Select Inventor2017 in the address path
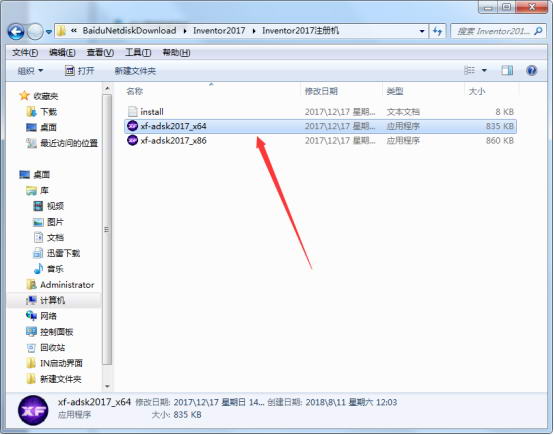The image size is (554, 435). click(219, 31)
